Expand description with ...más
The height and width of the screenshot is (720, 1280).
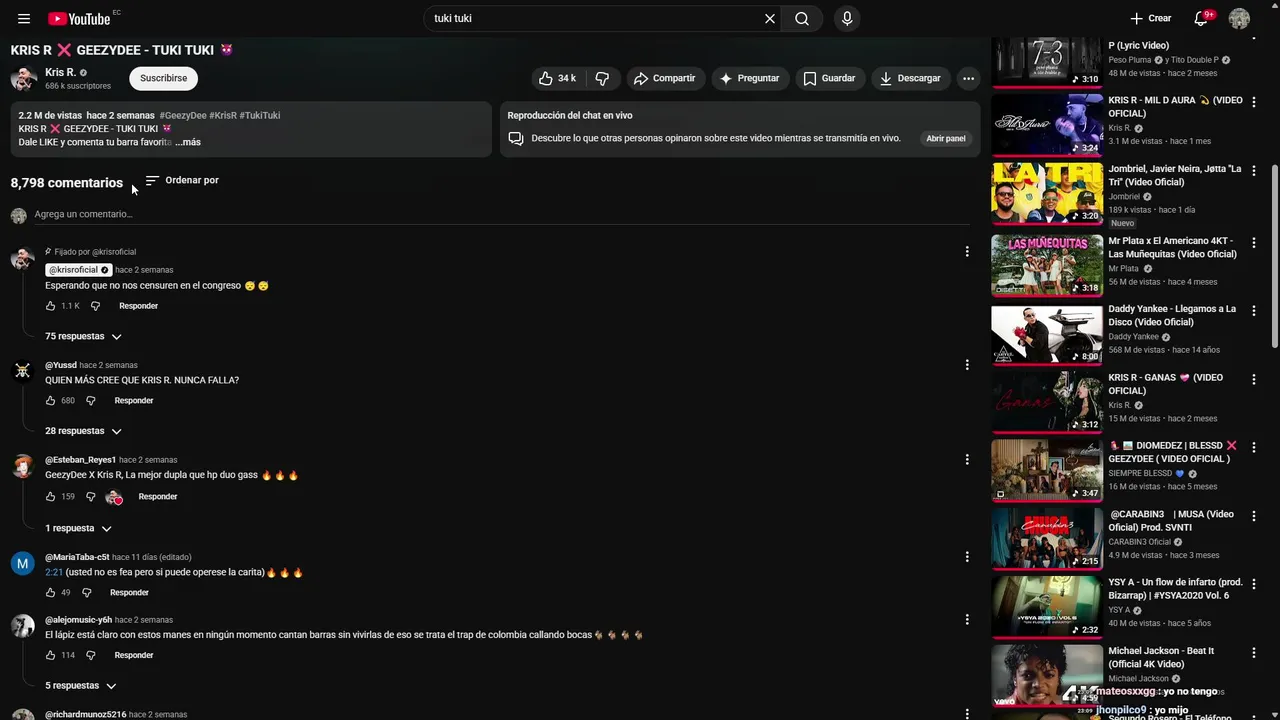[188, 142]
